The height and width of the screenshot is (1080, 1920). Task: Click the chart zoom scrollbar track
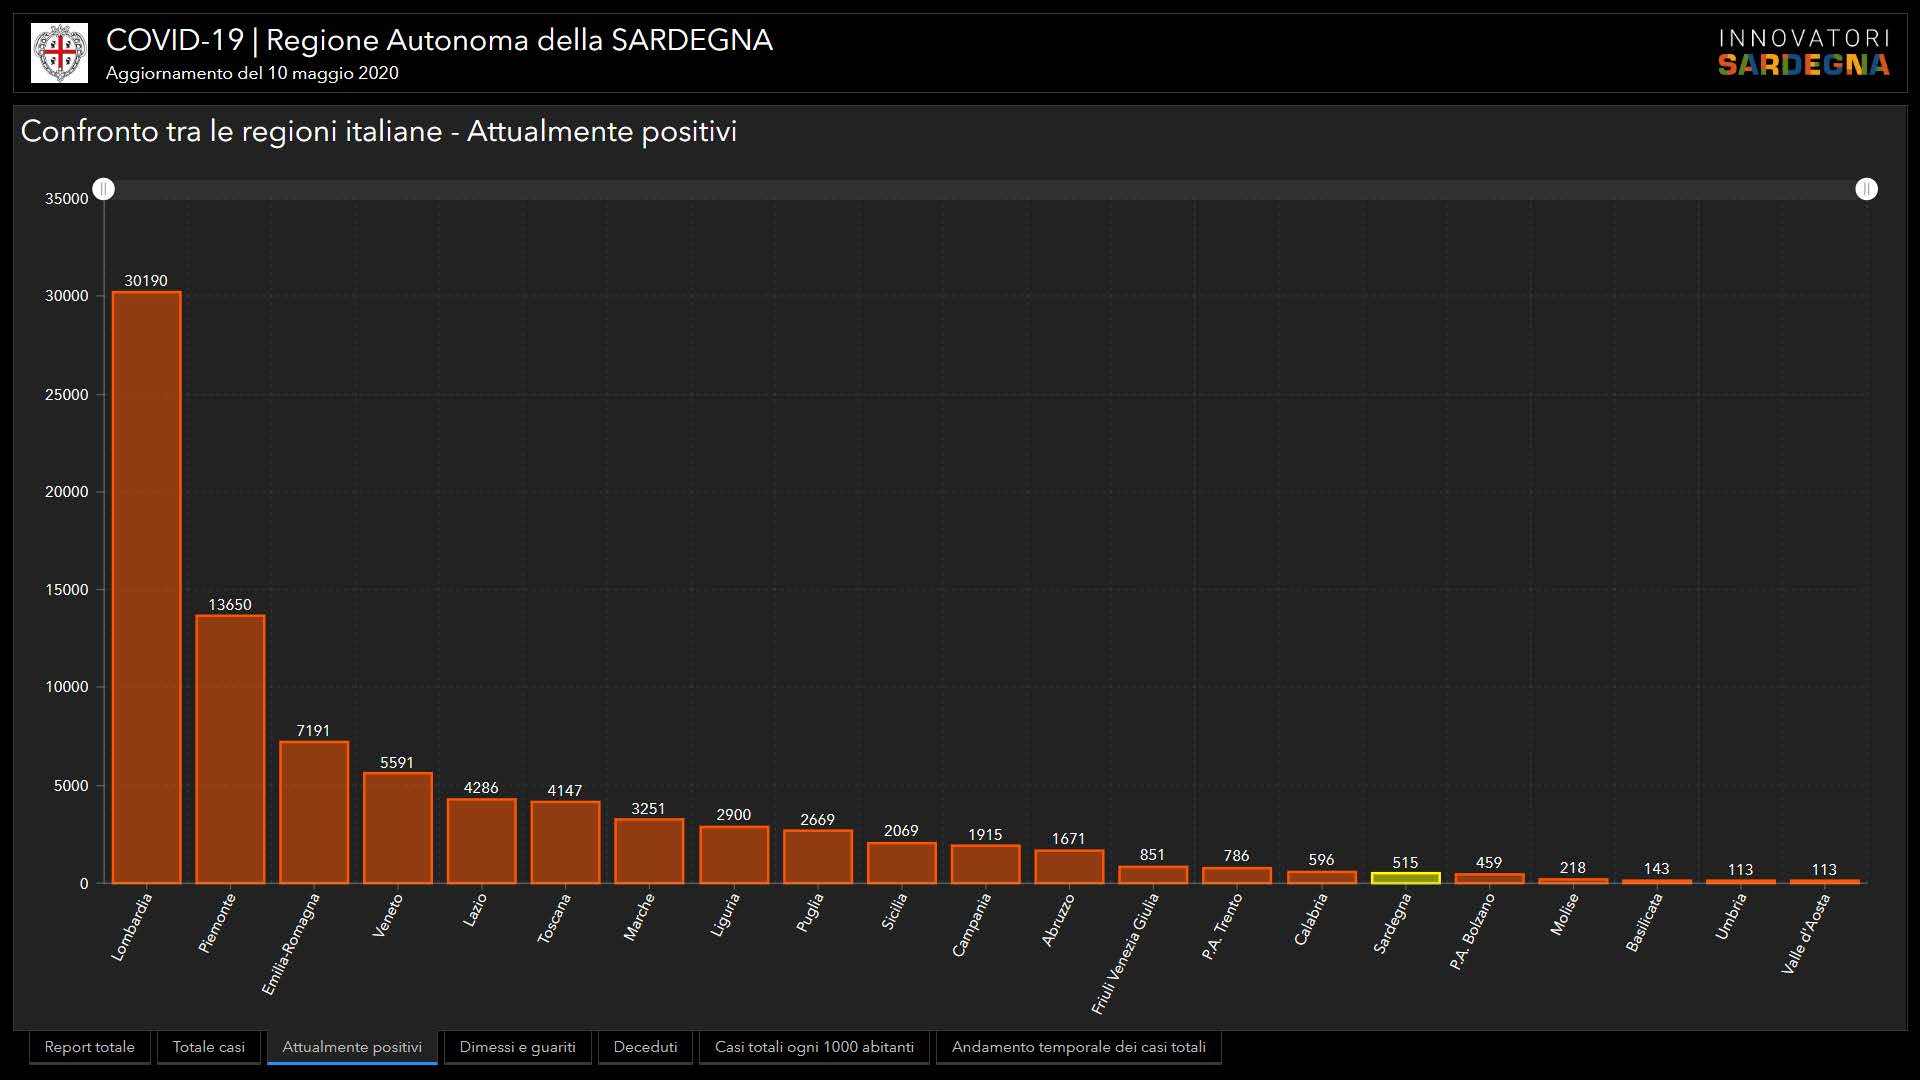tap(985, 189)
